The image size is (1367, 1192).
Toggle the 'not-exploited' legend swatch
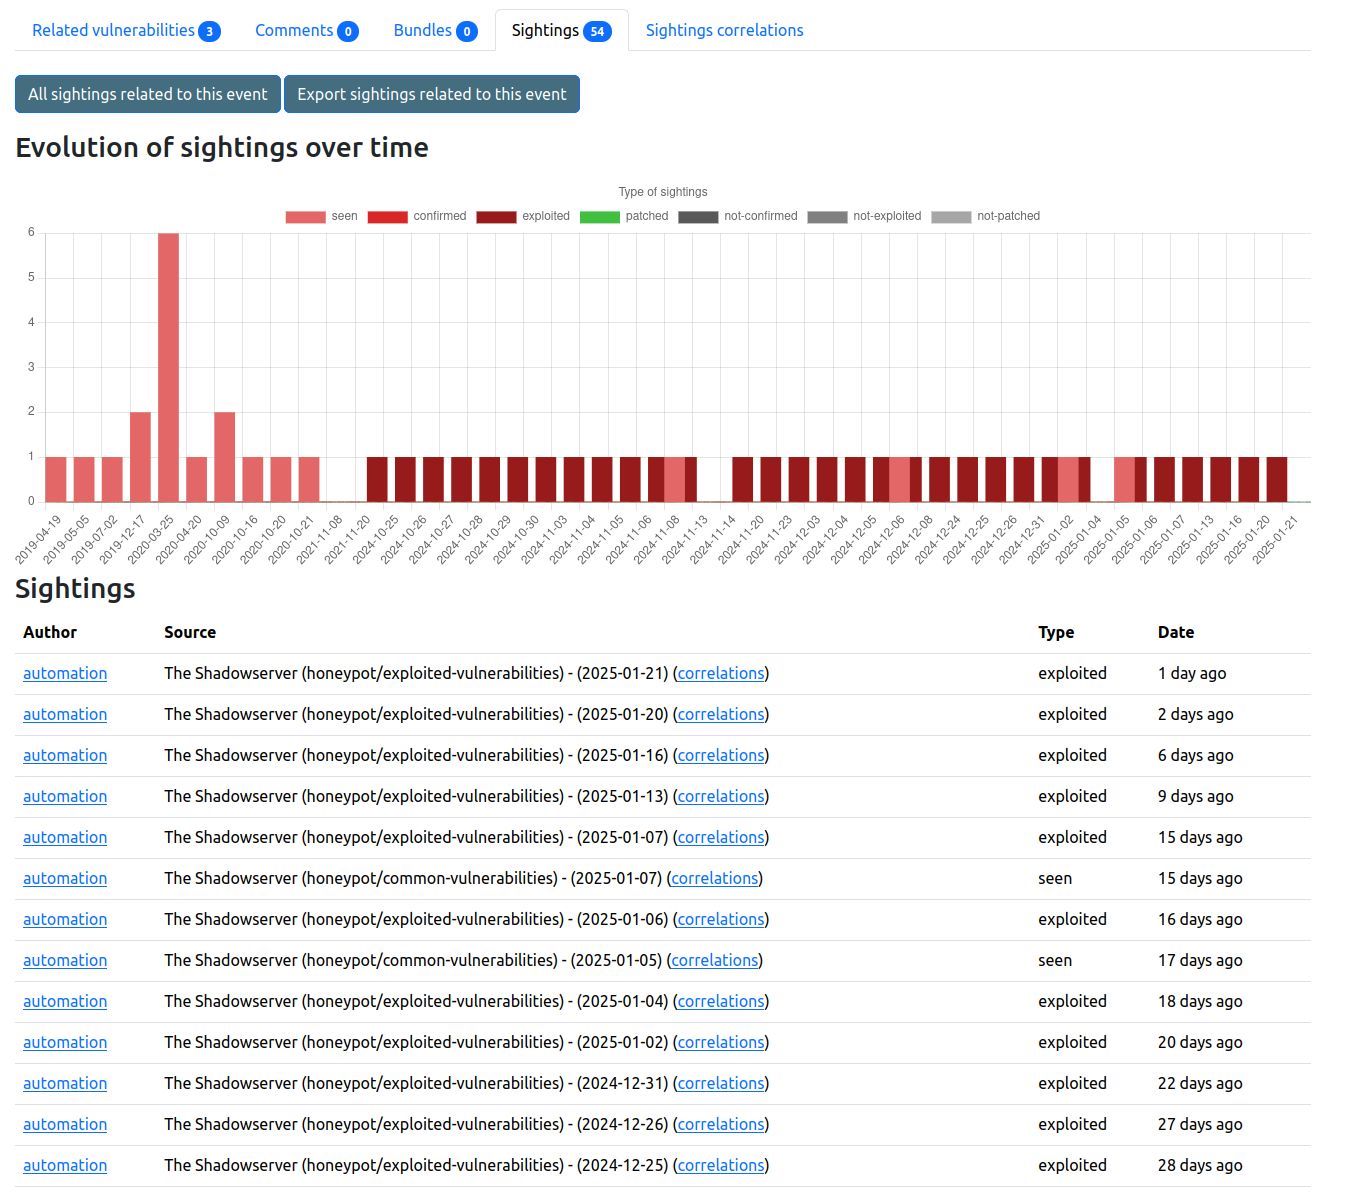point(827,217)
